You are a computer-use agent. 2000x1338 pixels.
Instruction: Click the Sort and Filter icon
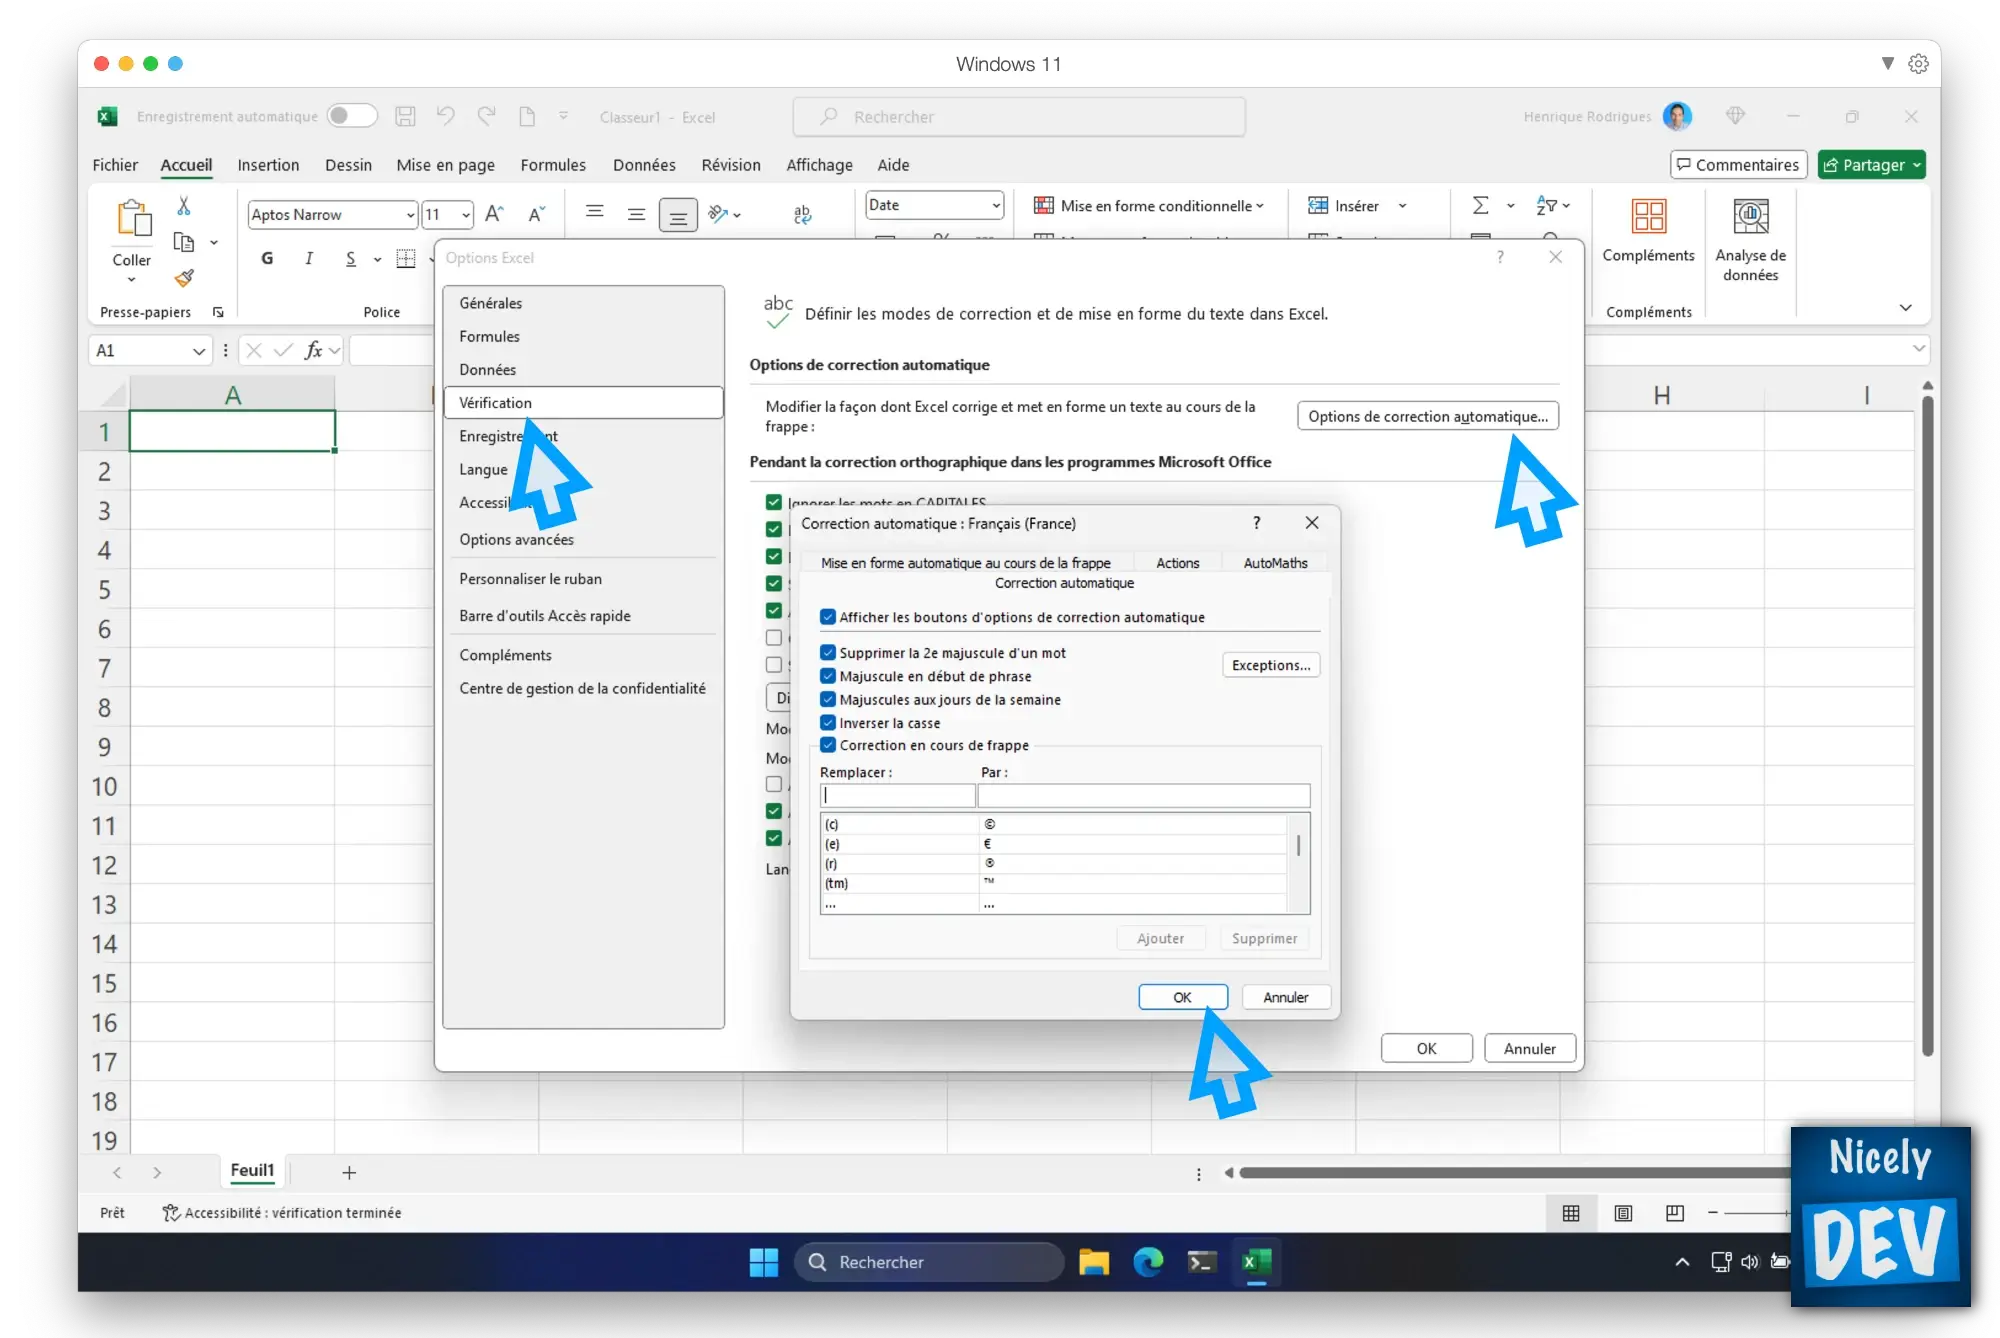click(x=1547, y=205)
